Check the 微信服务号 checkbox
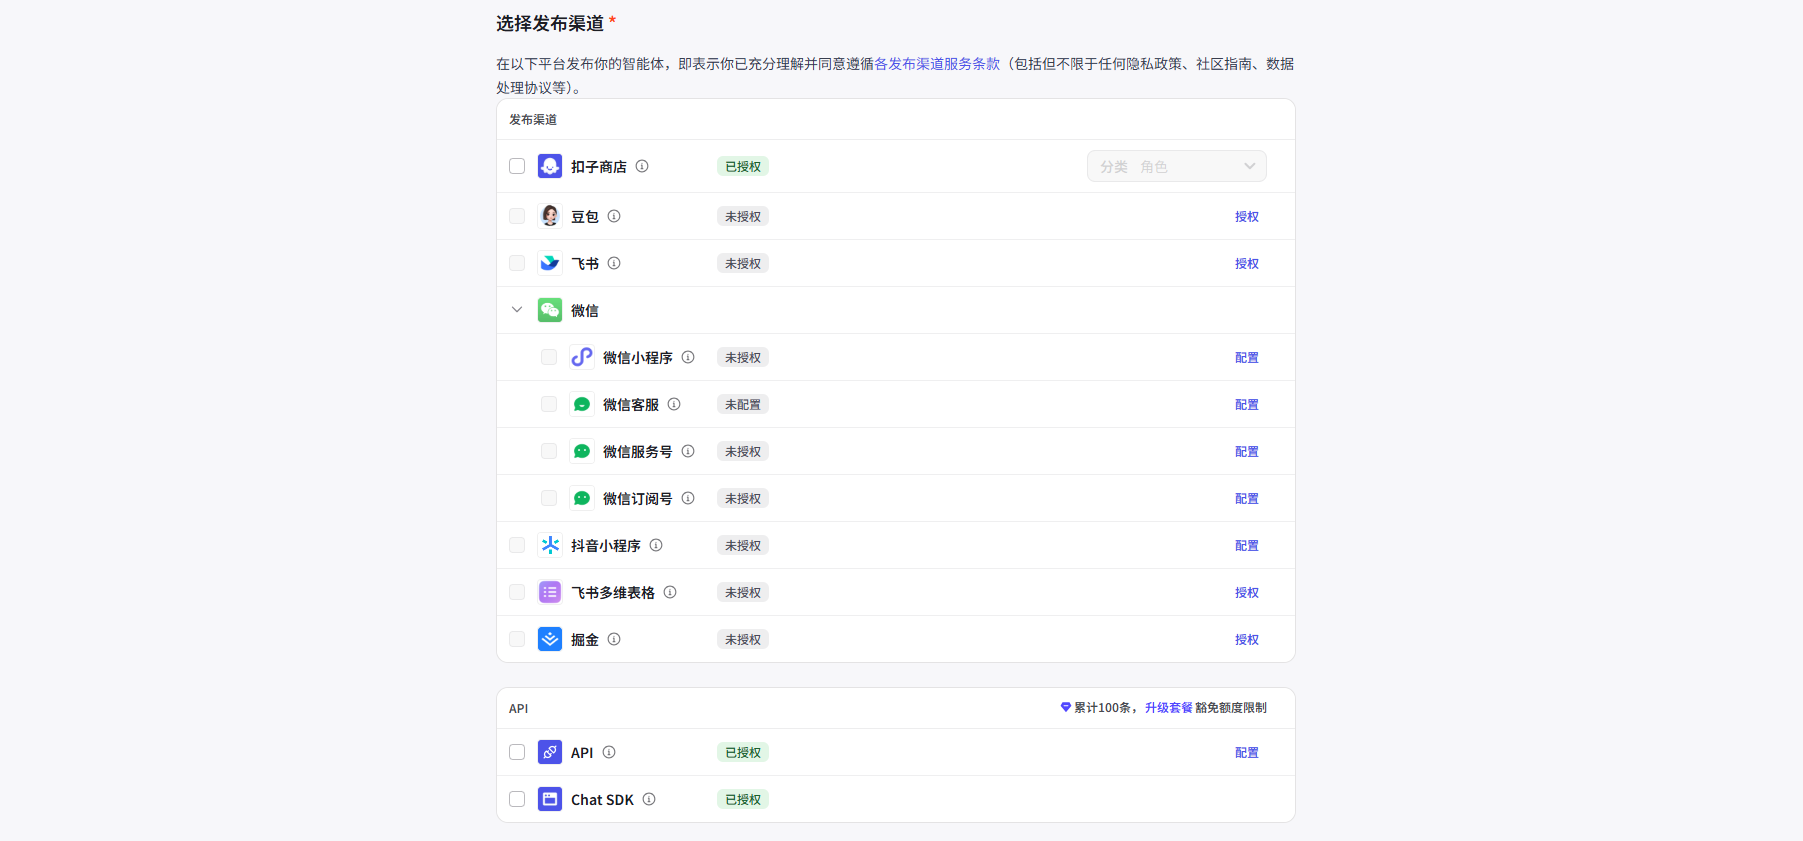This screenshot has width=1803, height=841. pos(549,451)
